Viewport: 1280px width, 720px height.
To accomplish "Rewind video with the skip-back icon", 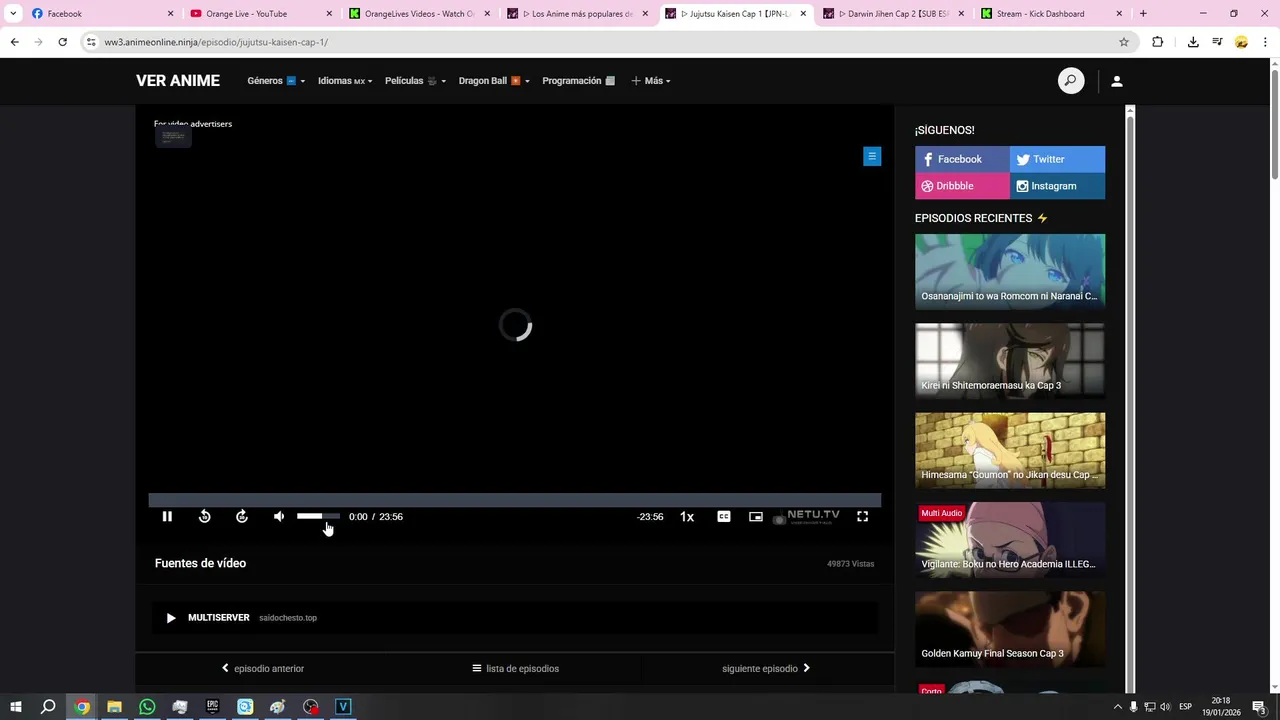I will pyautogui.click(x=204, y=517).
